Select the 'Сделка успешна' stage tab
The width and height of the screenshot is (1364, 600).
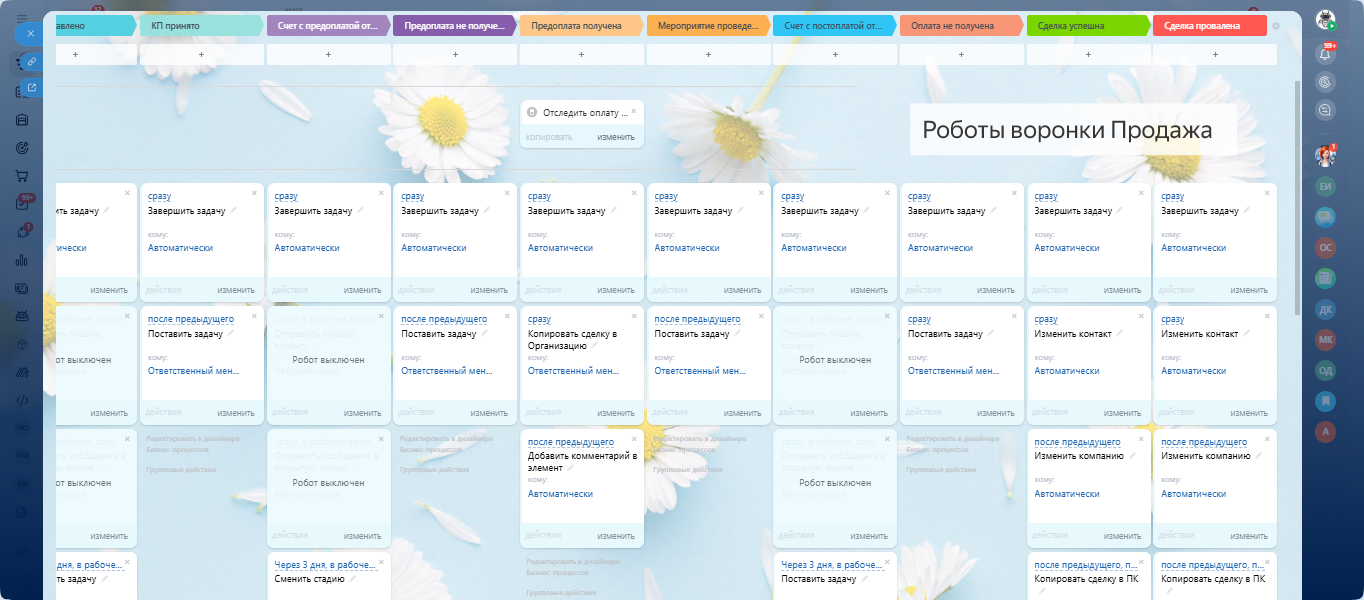[x=1088, y=26]
